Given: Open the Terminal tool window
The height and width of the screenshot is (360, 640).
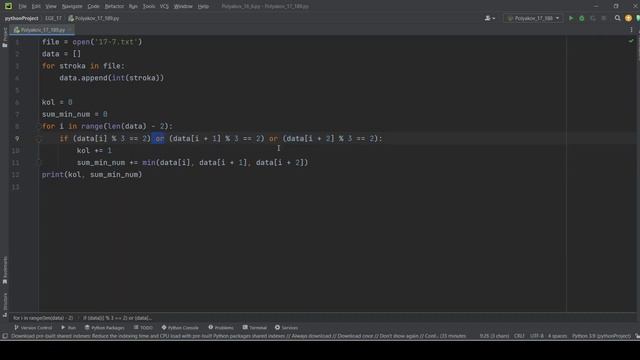Looking at the screenshot, I should (255, 328).
